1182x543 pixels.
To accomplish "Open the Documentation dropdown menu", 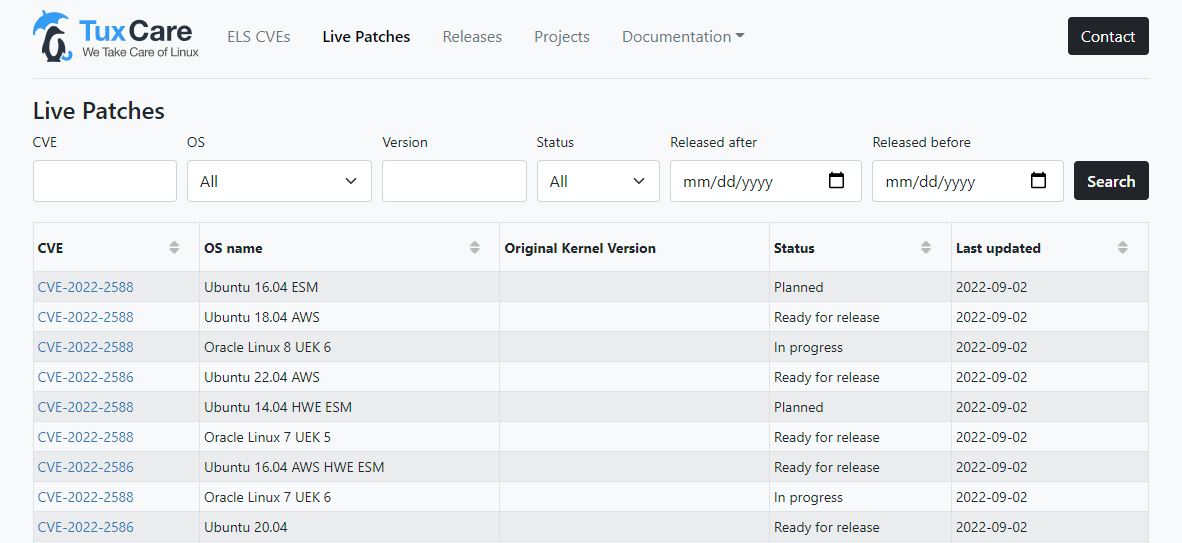I will [x=683, y=36].
